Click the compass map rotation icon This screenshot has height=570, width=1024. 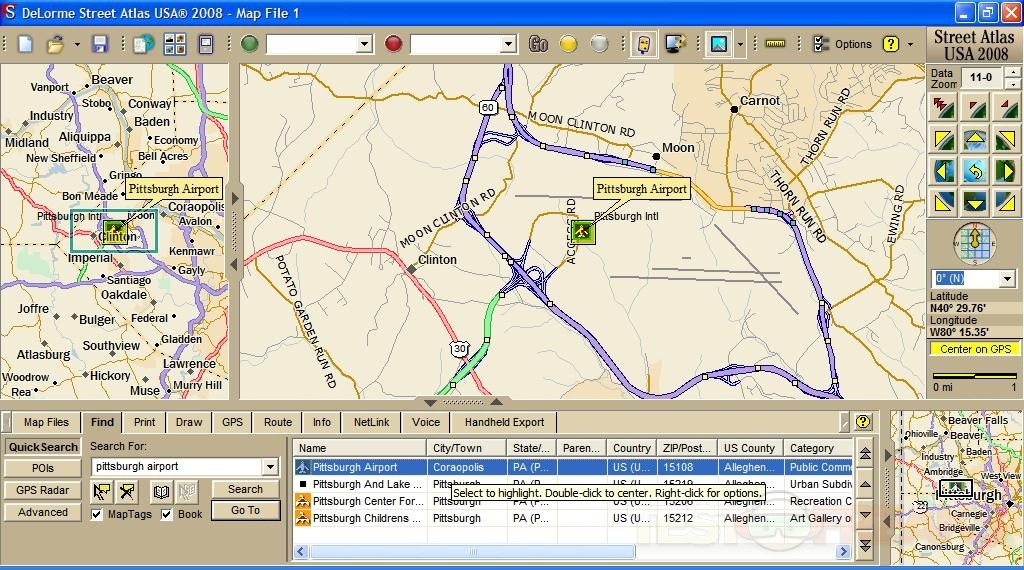975,242
